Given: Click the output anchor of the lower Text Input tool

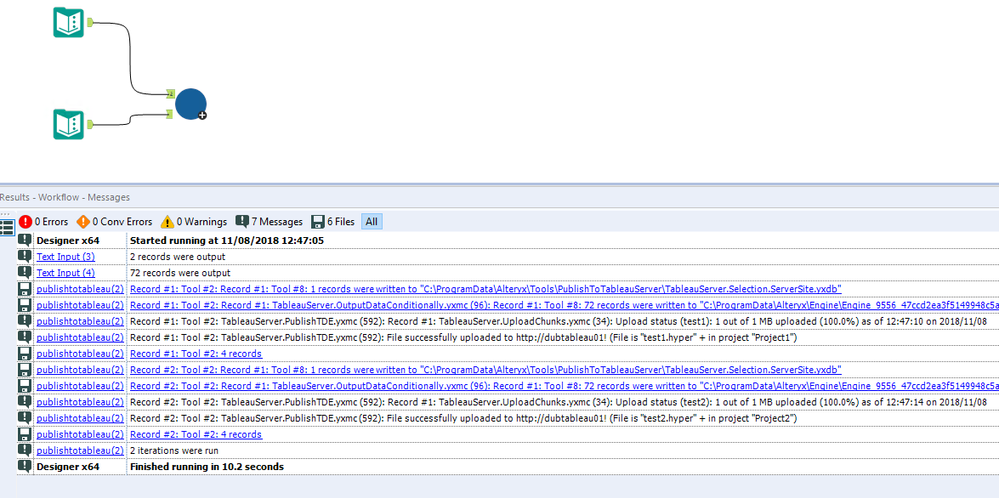Looking at the screenshot, I should (90, 124).
